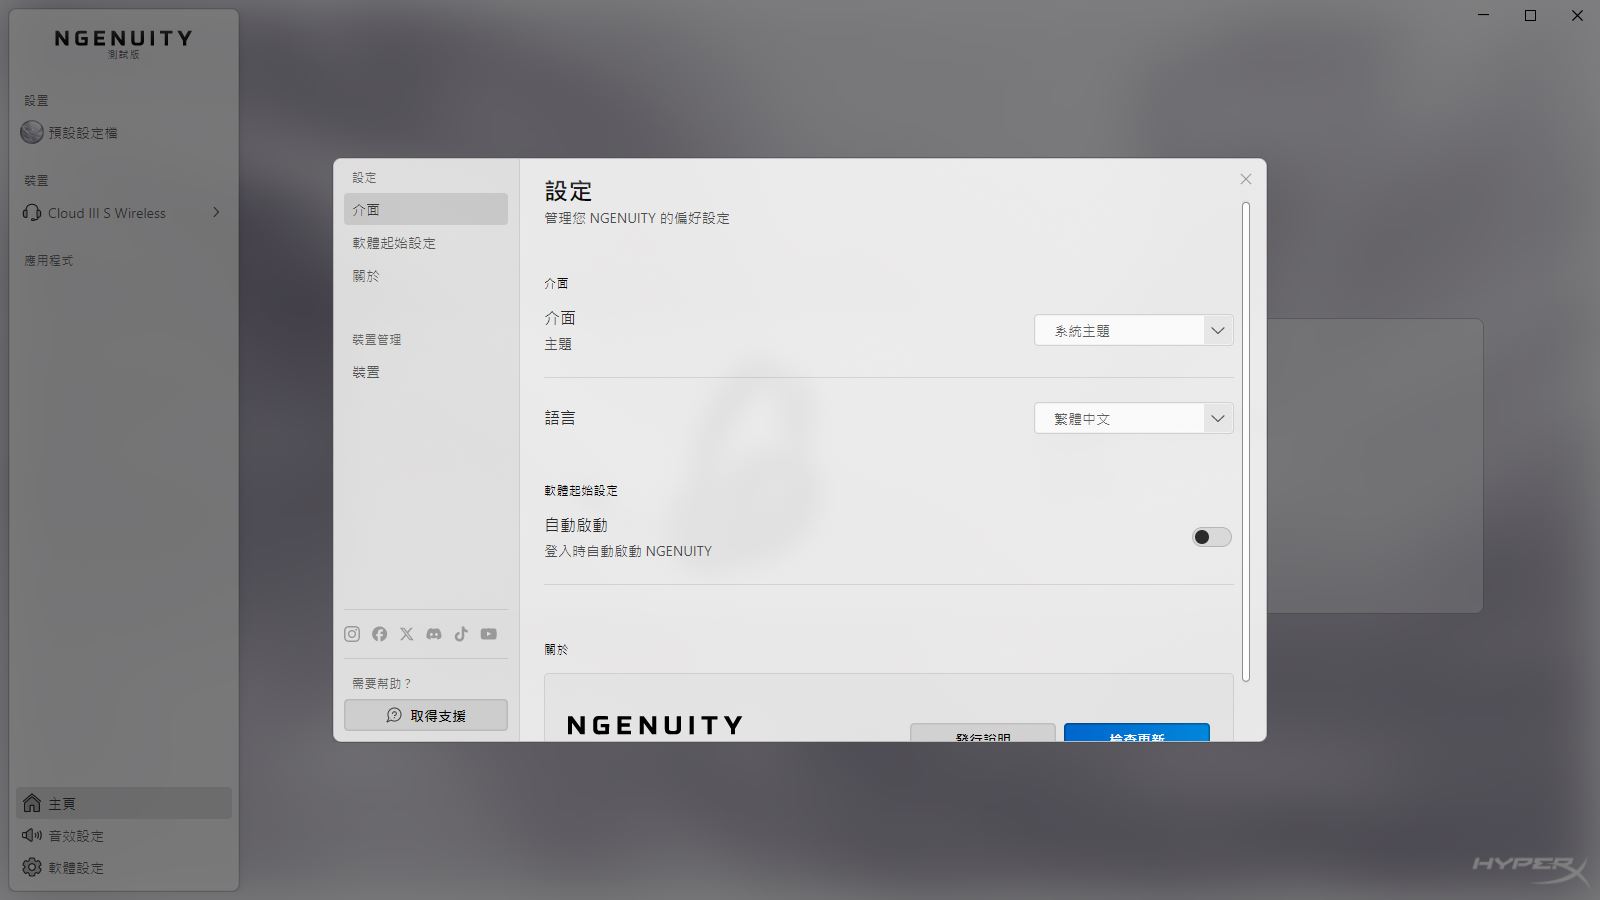Click the gear icon next to 軟體設定

coord(32,867)
